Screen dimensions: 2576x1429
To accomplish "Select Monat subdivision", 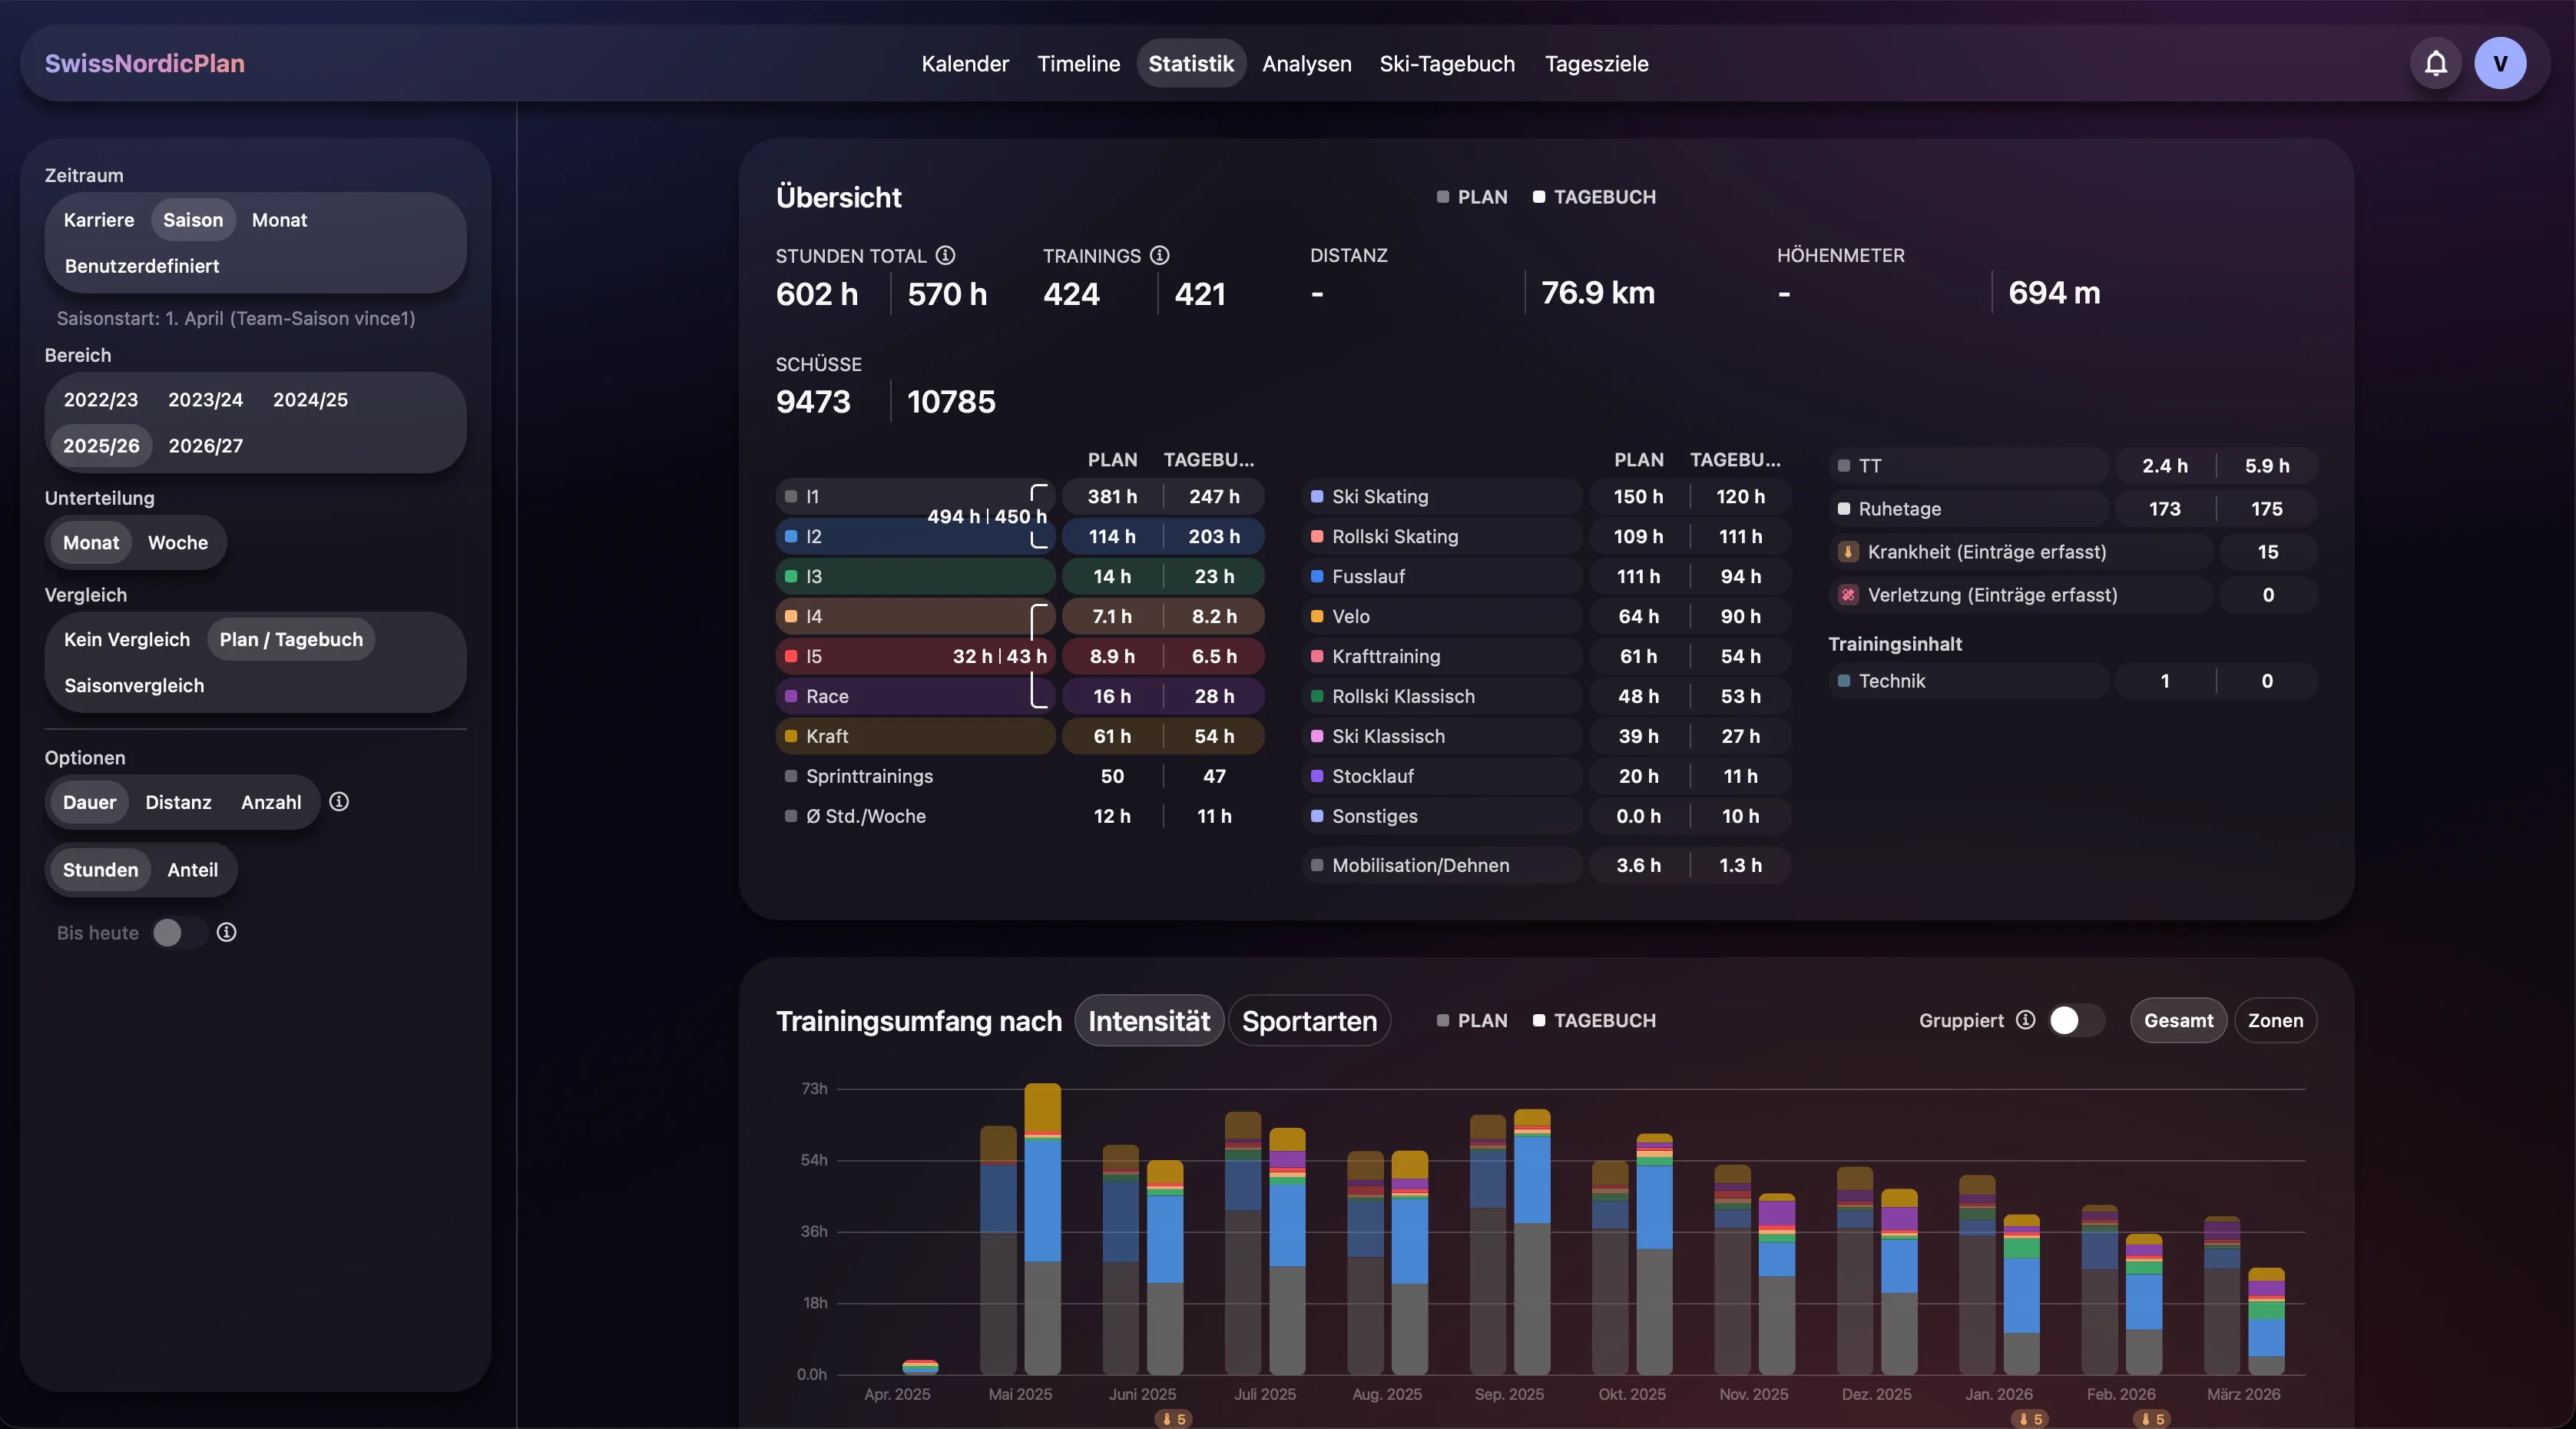I will tap(91, 543).
